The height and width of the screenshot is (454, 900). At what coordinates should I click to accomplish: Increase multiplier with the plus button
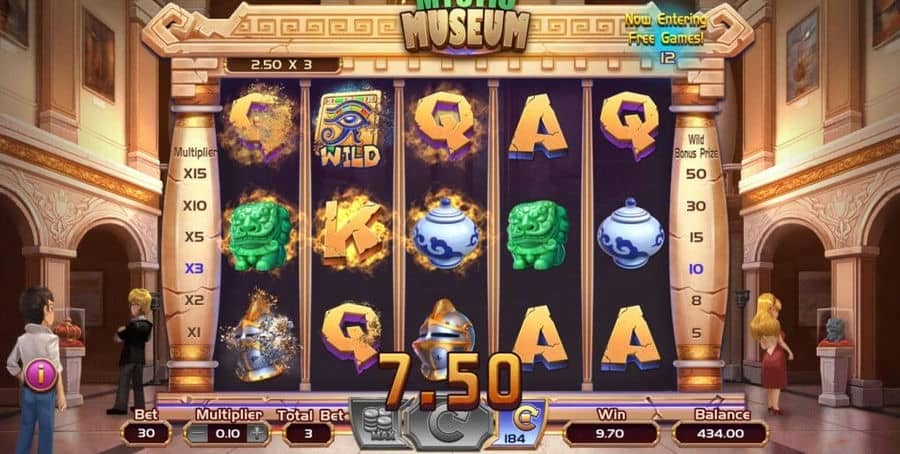pos(259,434)
